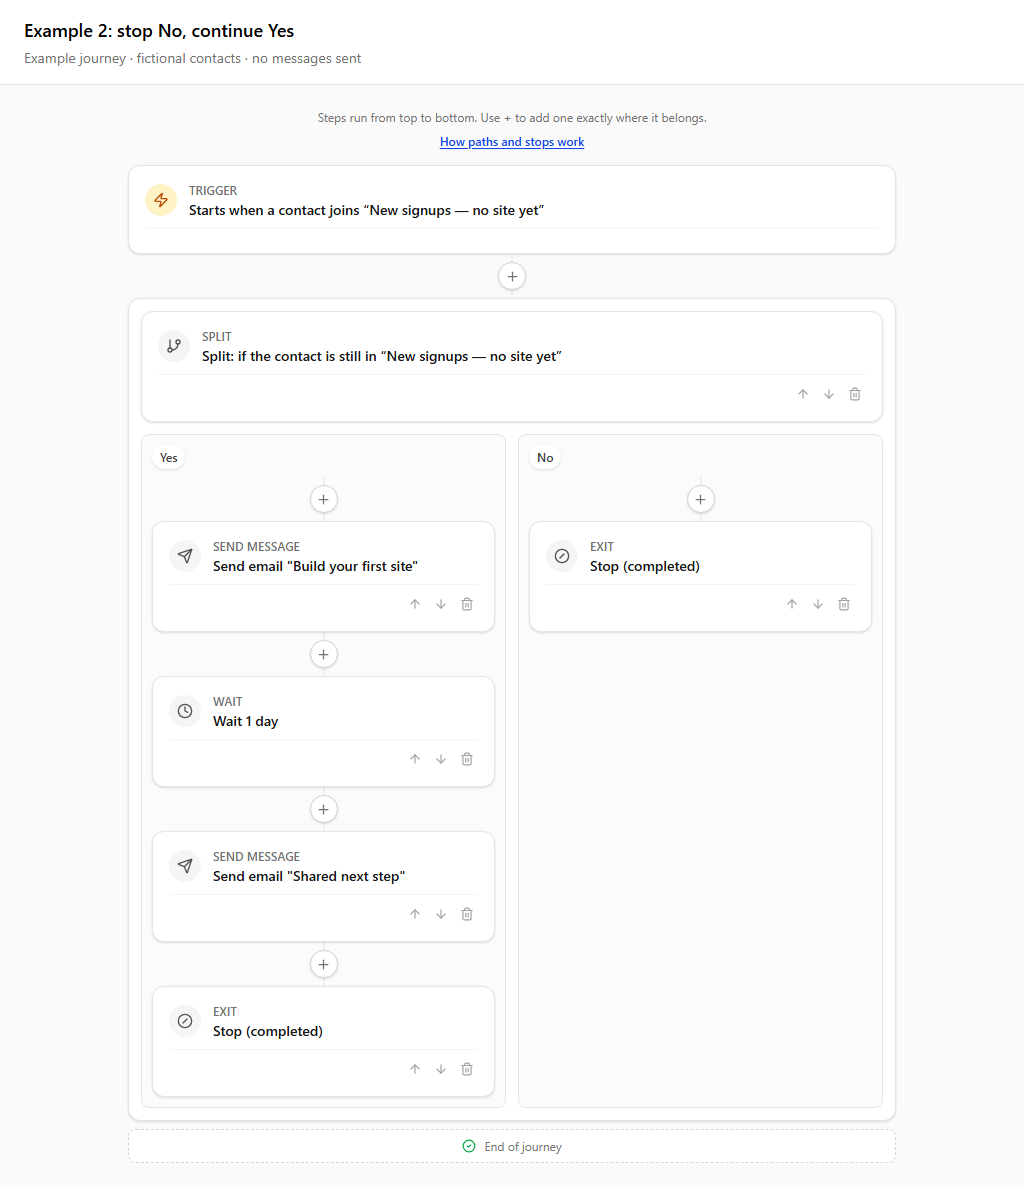Add step after the 'Wait 1 day' step

324,809
